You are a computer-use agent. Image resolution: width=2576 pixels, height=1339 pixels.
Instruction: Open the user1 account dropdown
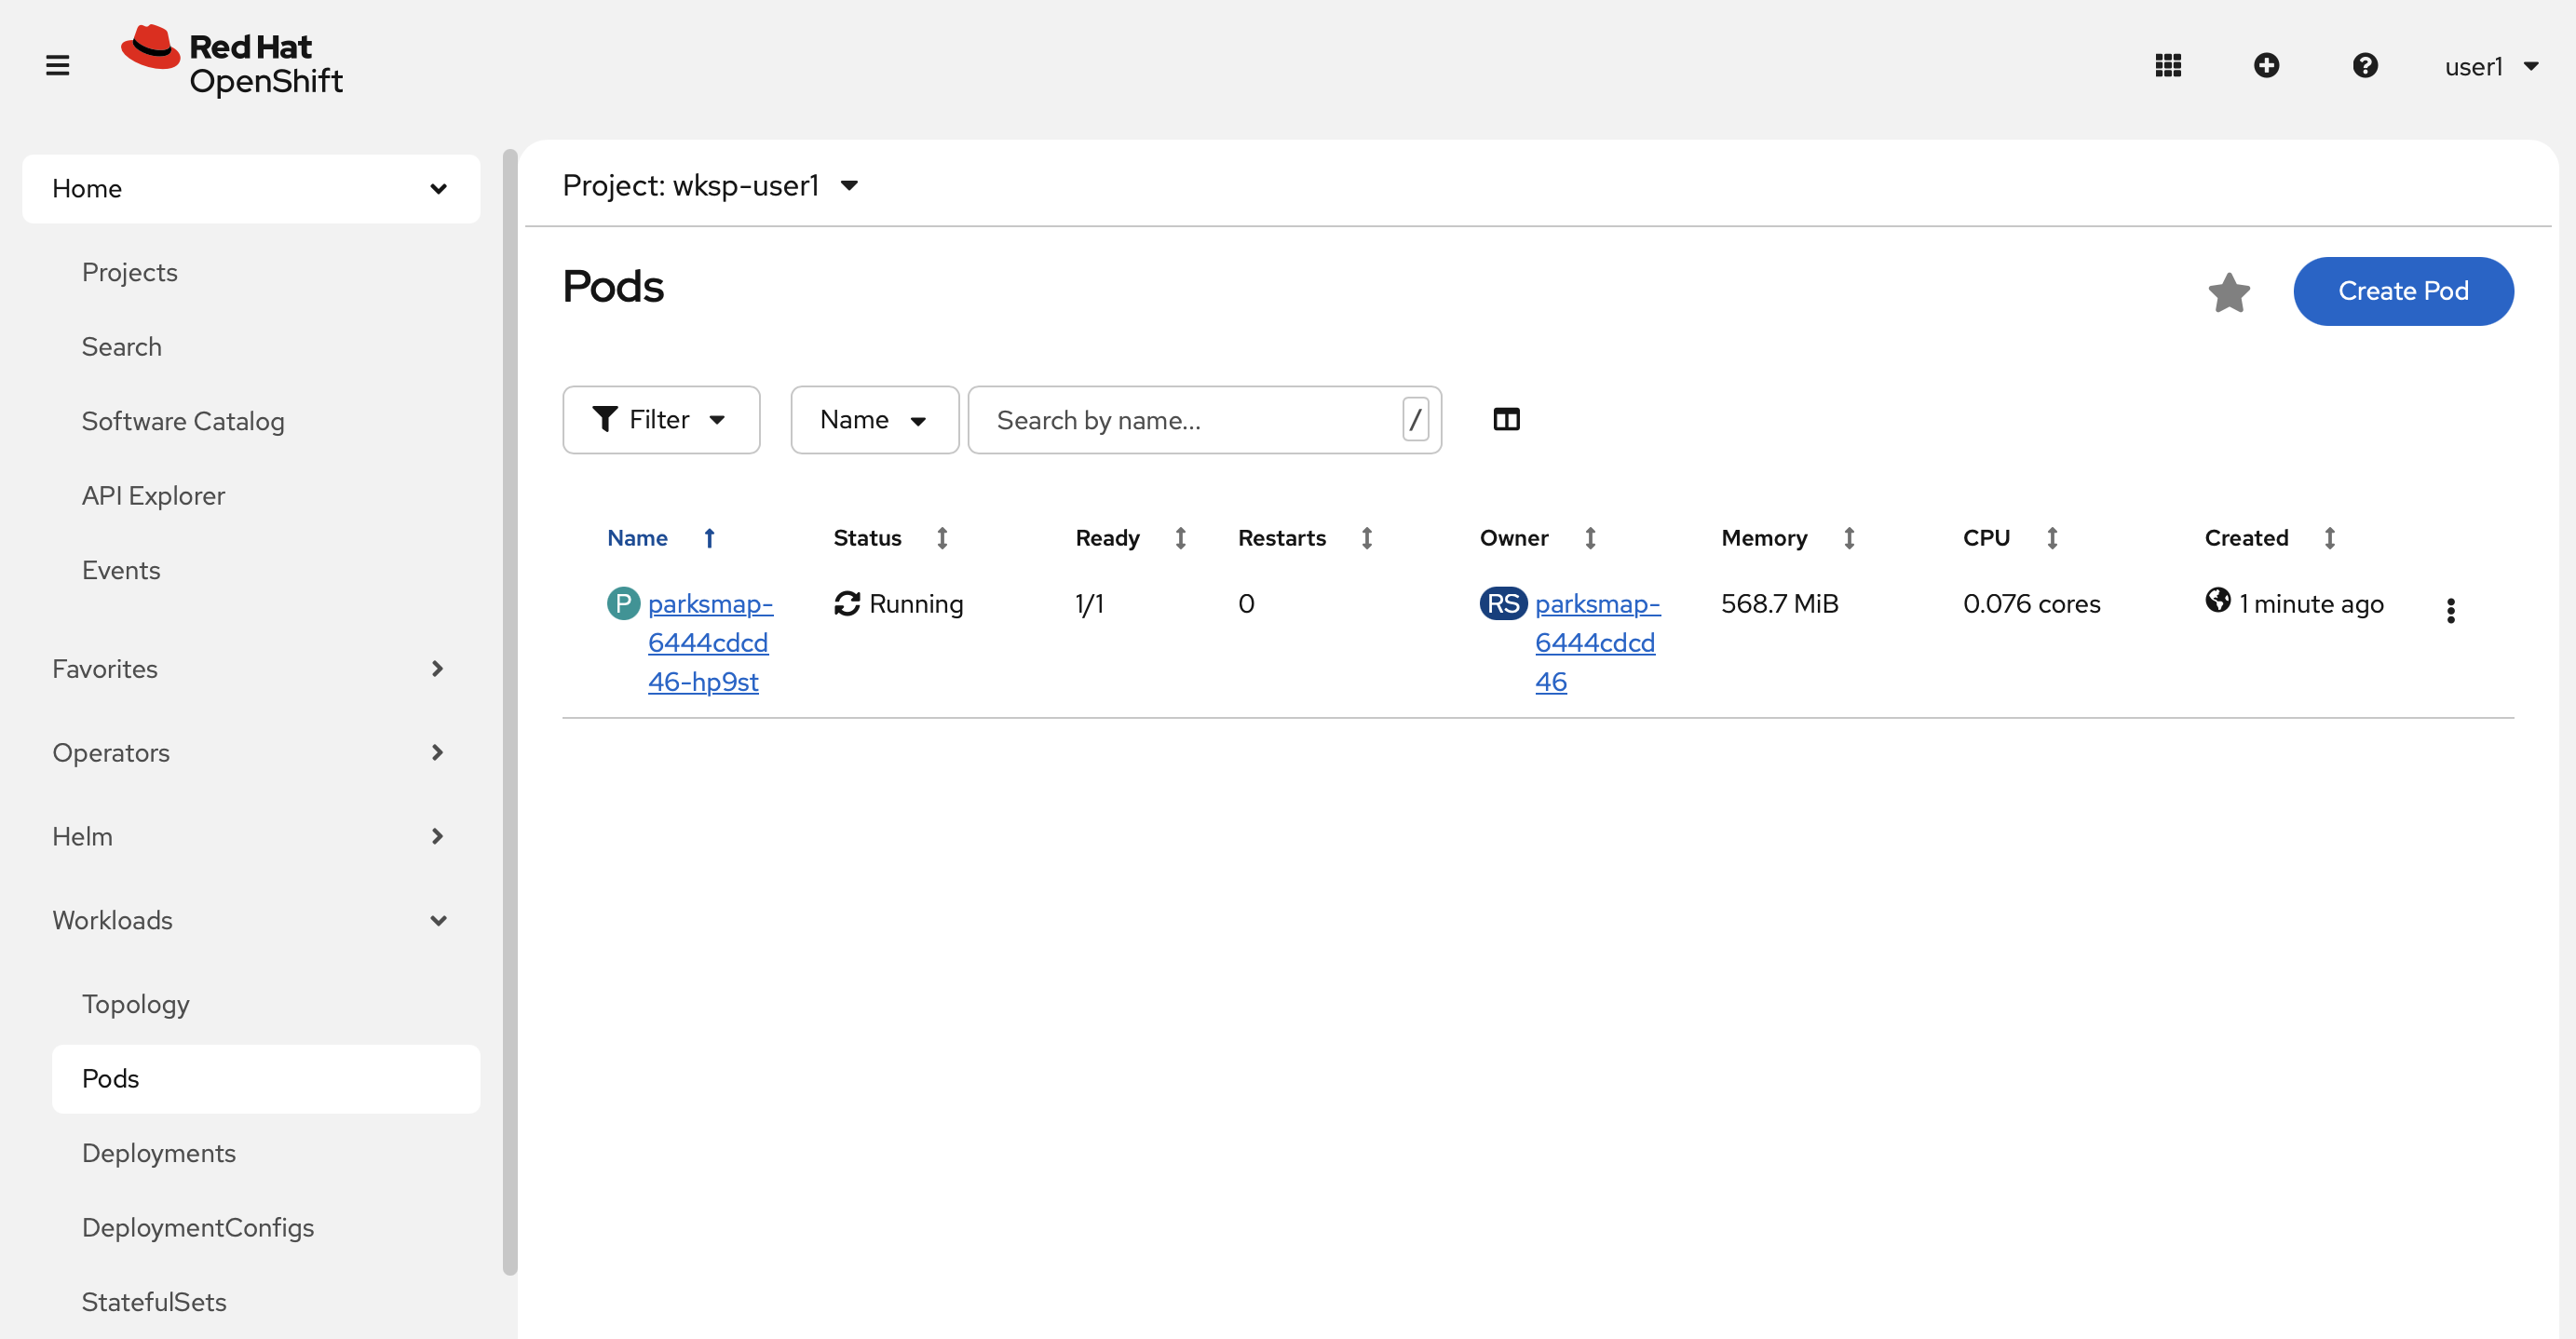point(2490,66)
